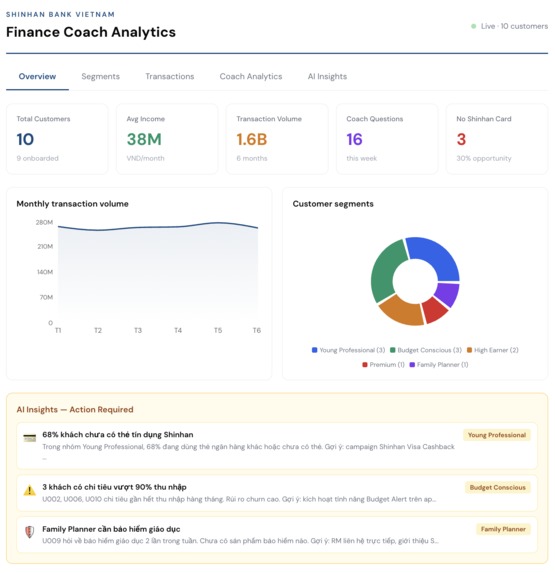Open the Overview tab

pos(37,76)
